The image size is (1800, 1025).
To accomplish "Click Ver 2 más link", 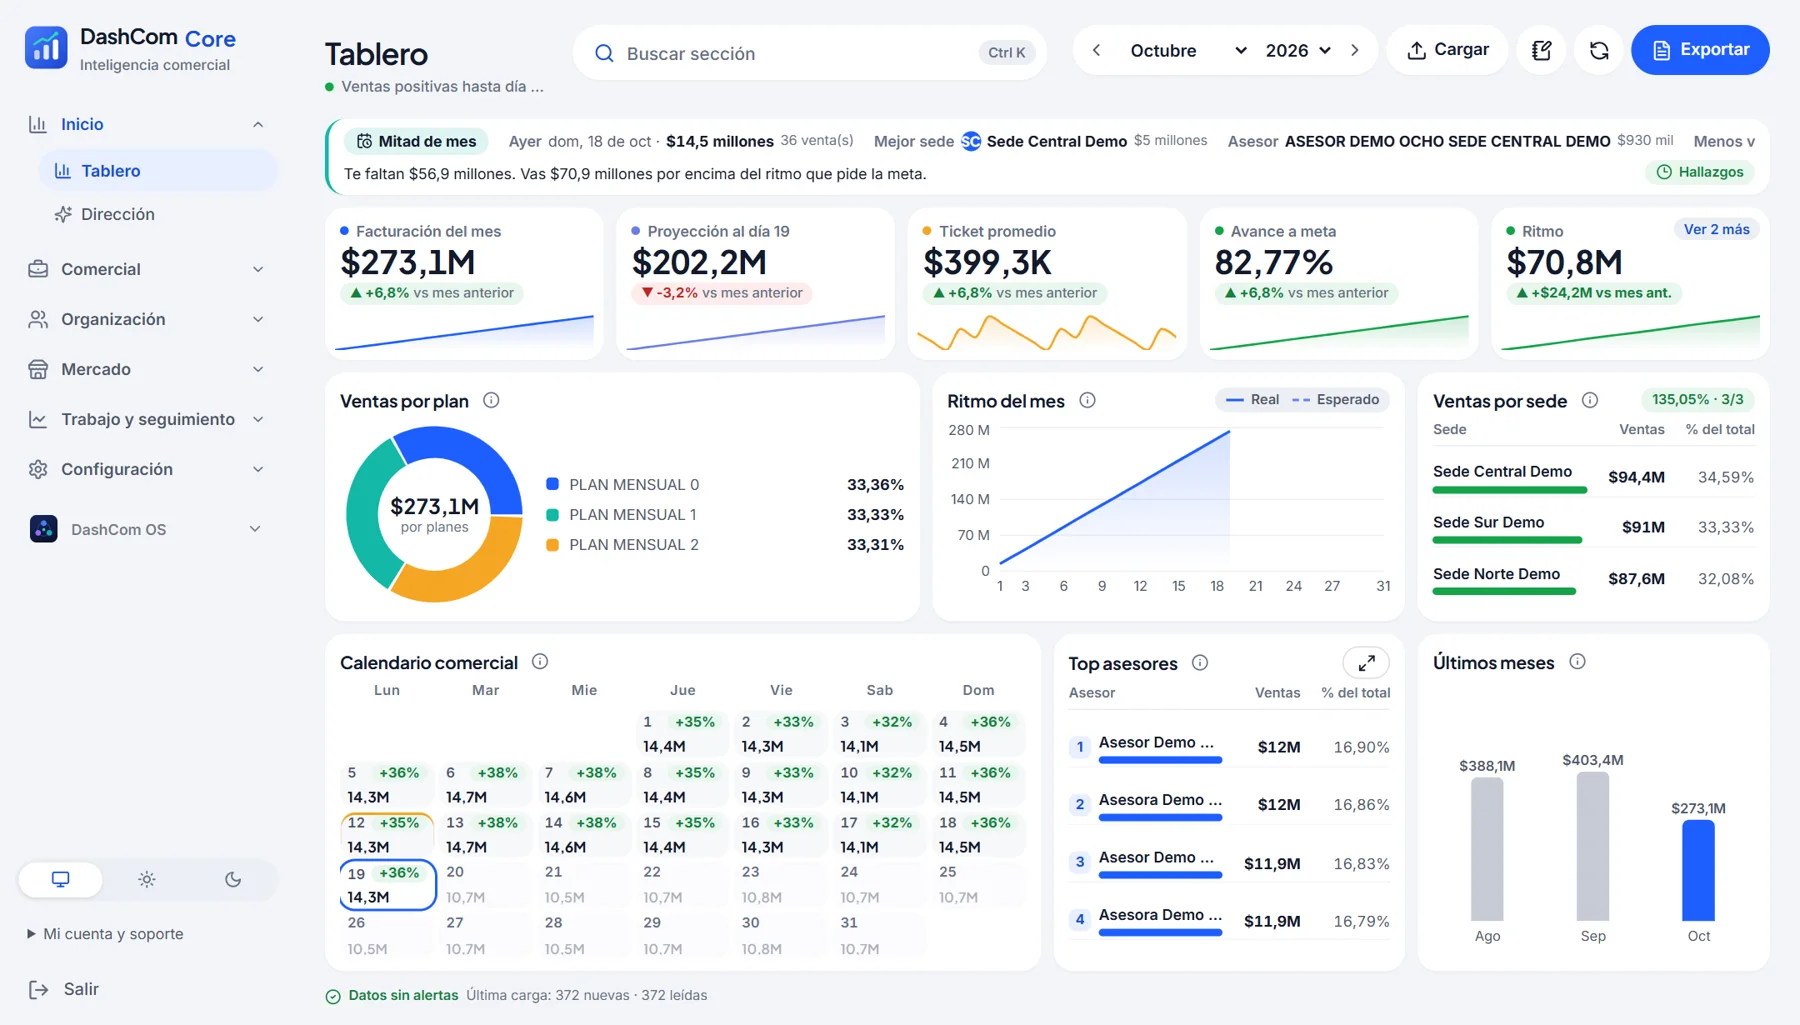I will coord(1716,229).
